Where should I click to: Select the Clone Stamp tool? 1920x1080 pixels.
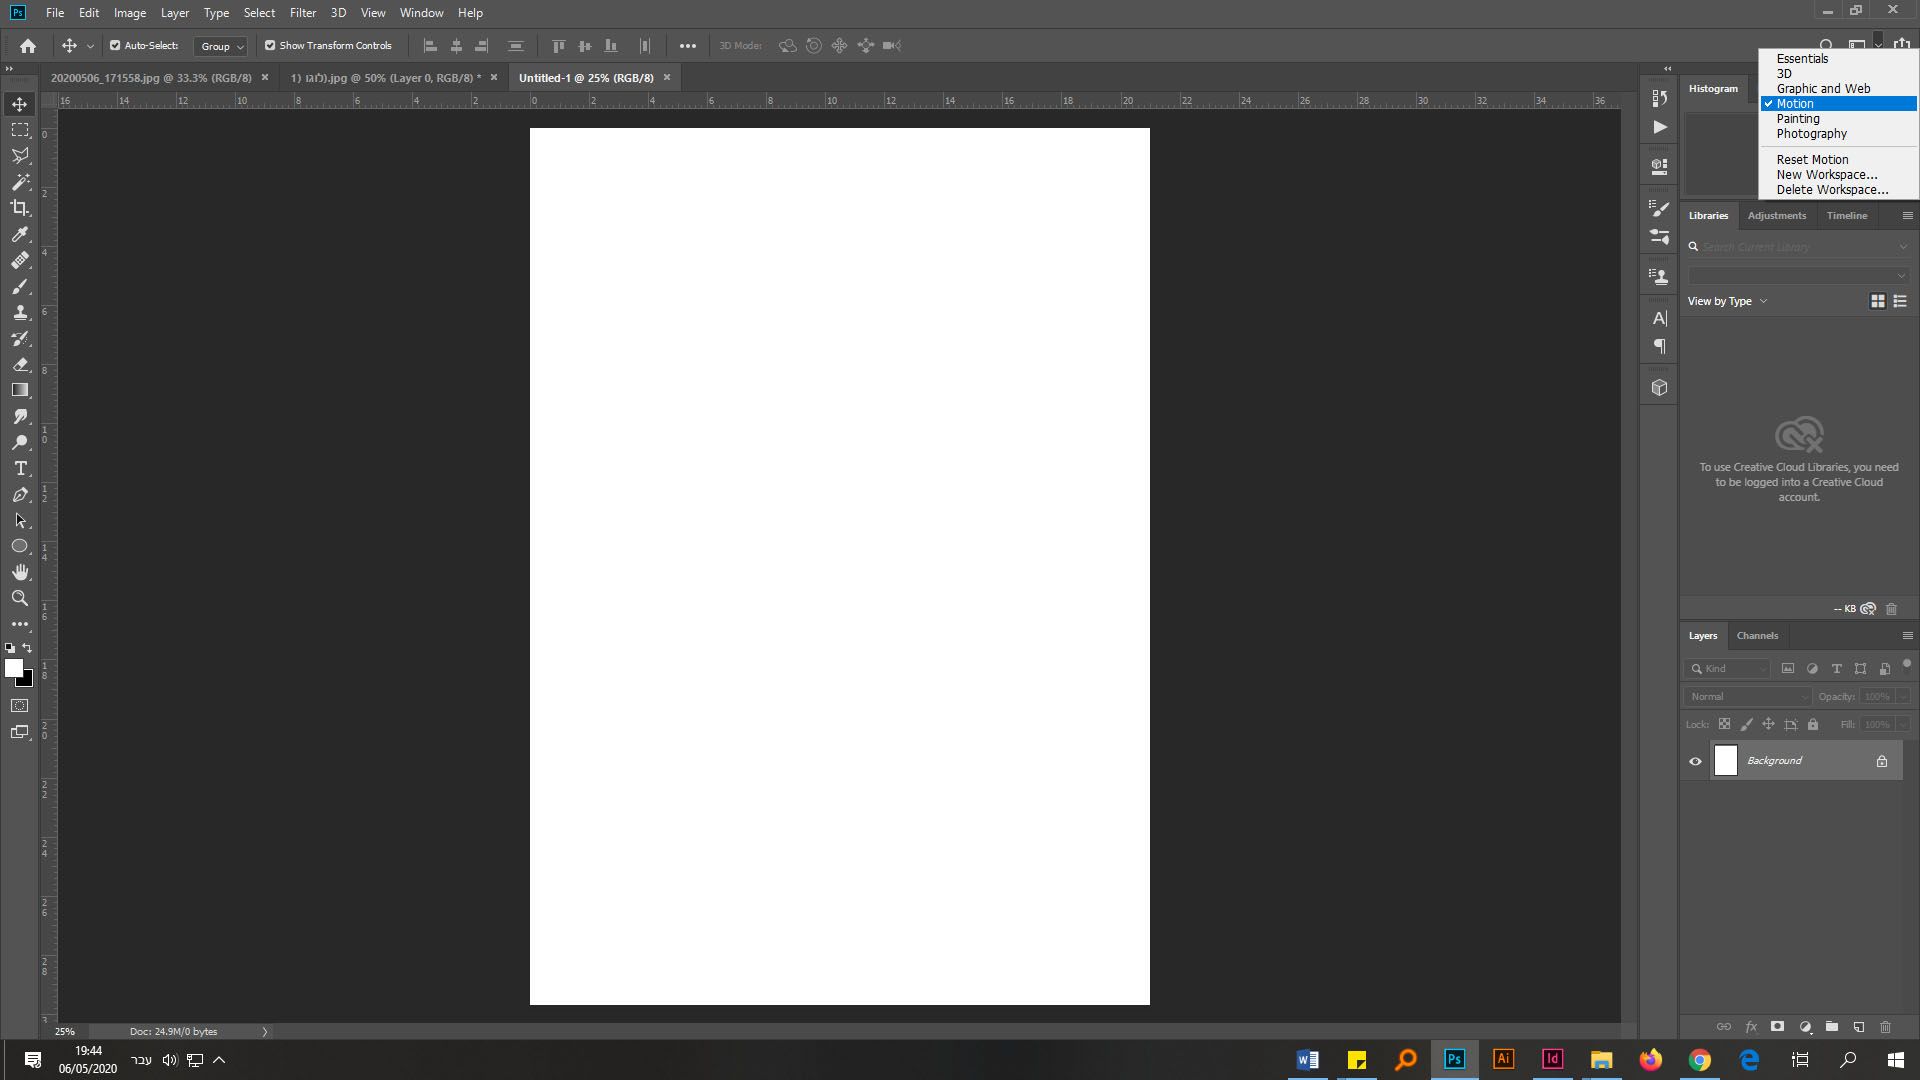[20, 312]
